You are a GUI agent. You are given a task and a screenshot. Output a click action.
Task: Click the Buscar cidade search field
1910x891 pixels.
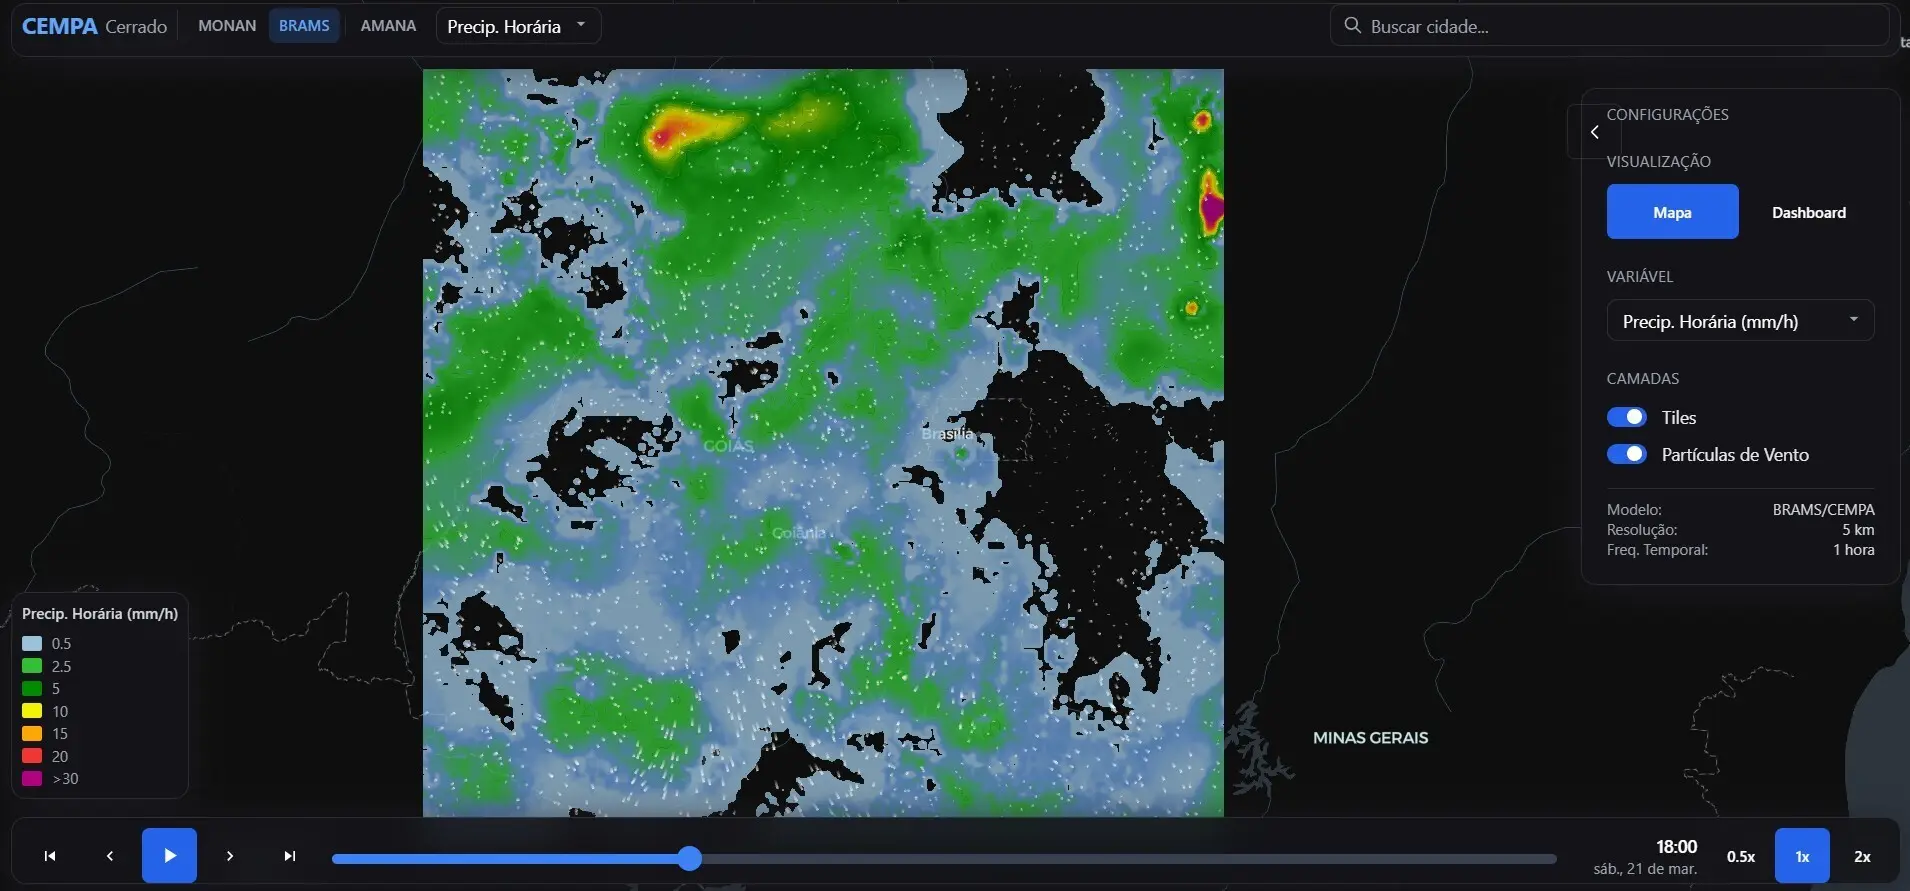(x=1620, y=27)
